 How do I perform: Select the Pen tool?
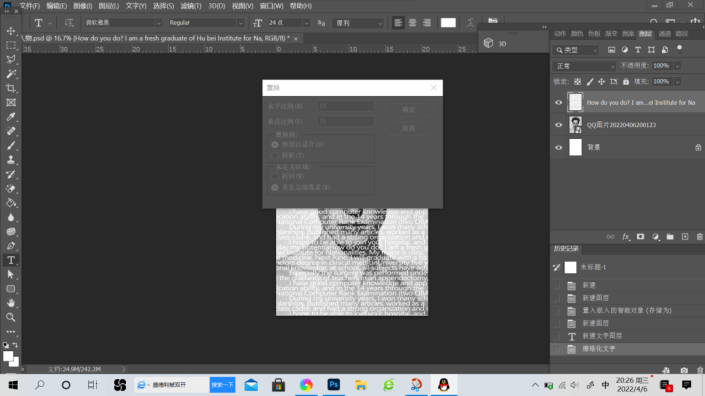coord(11,246)
